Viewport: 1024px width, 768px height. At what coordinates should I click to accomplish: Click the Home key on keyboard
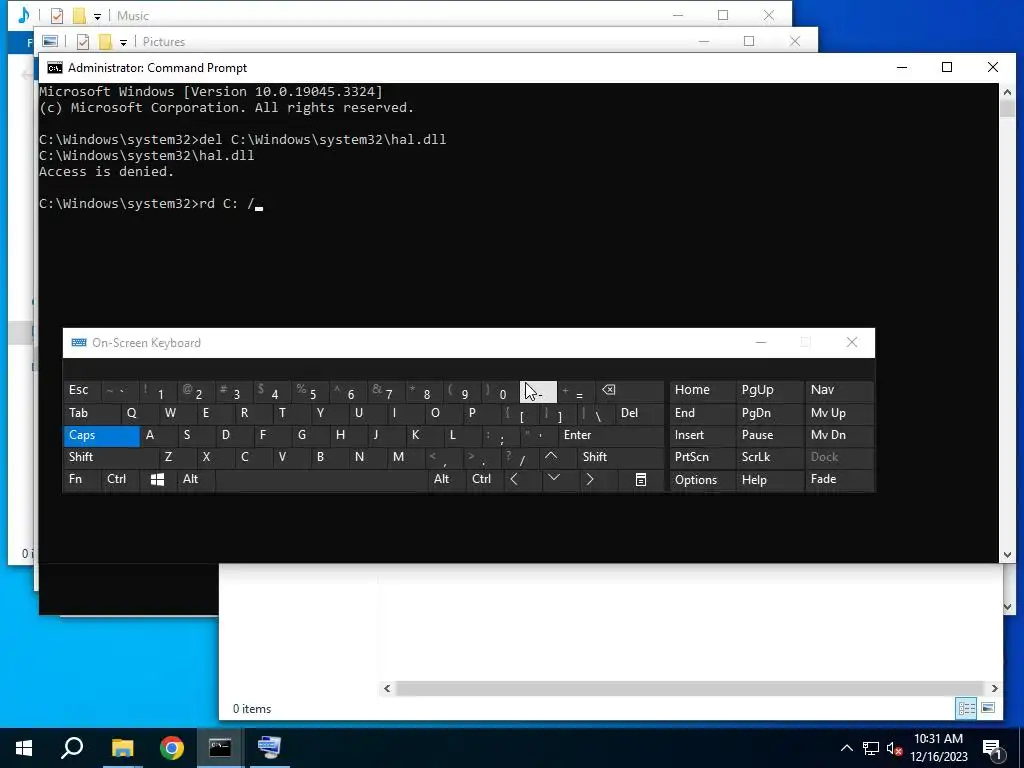pos(701,391)
